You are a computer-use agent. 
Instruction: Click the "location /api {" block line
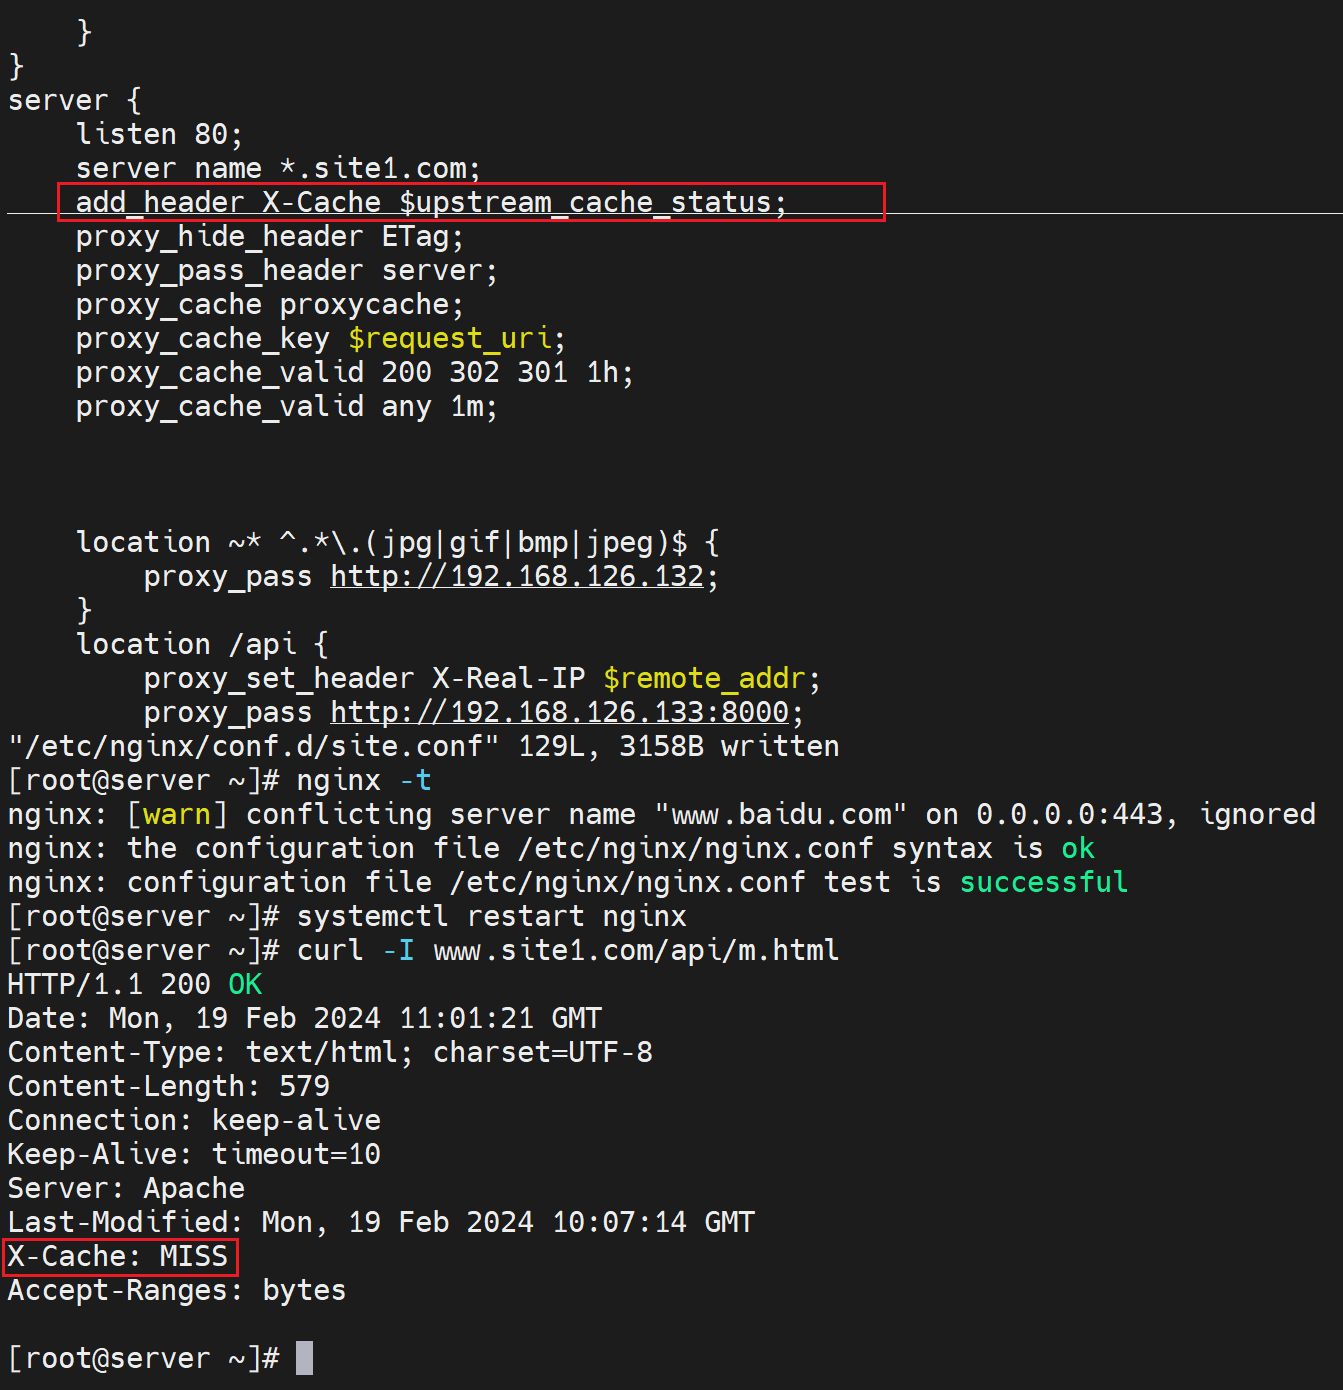[x=201, y=644]
